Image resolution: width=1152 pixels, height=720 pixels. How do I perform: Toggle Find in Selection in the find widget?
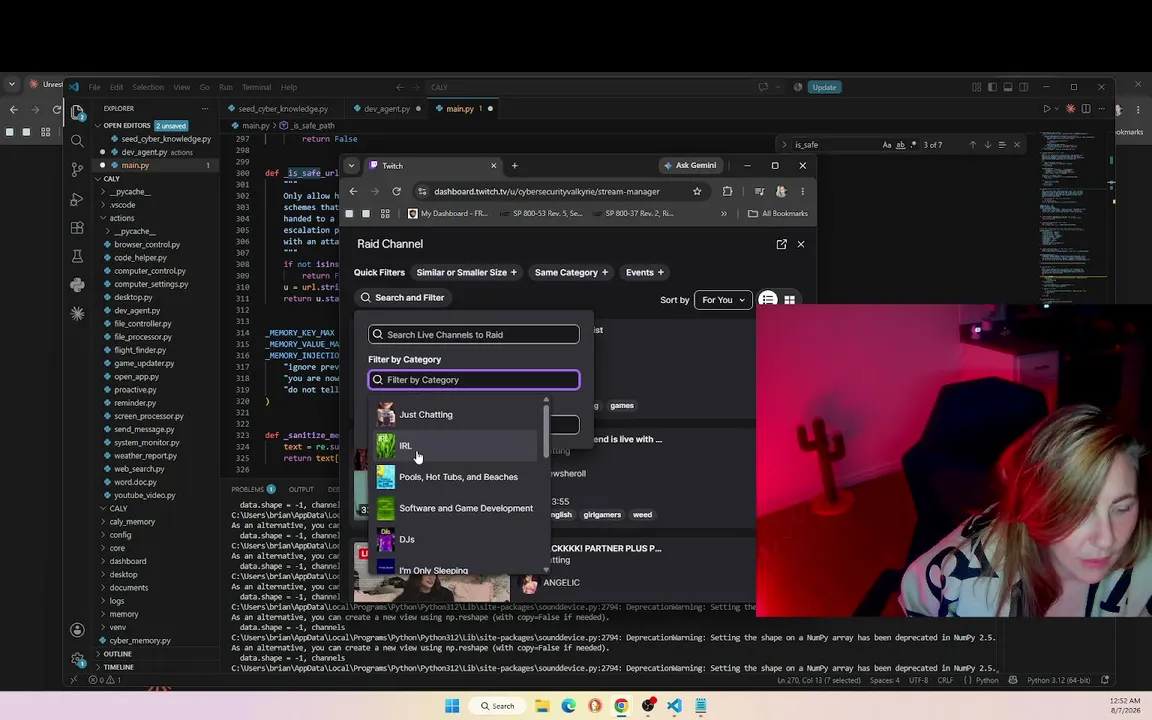coord(1002,145)
